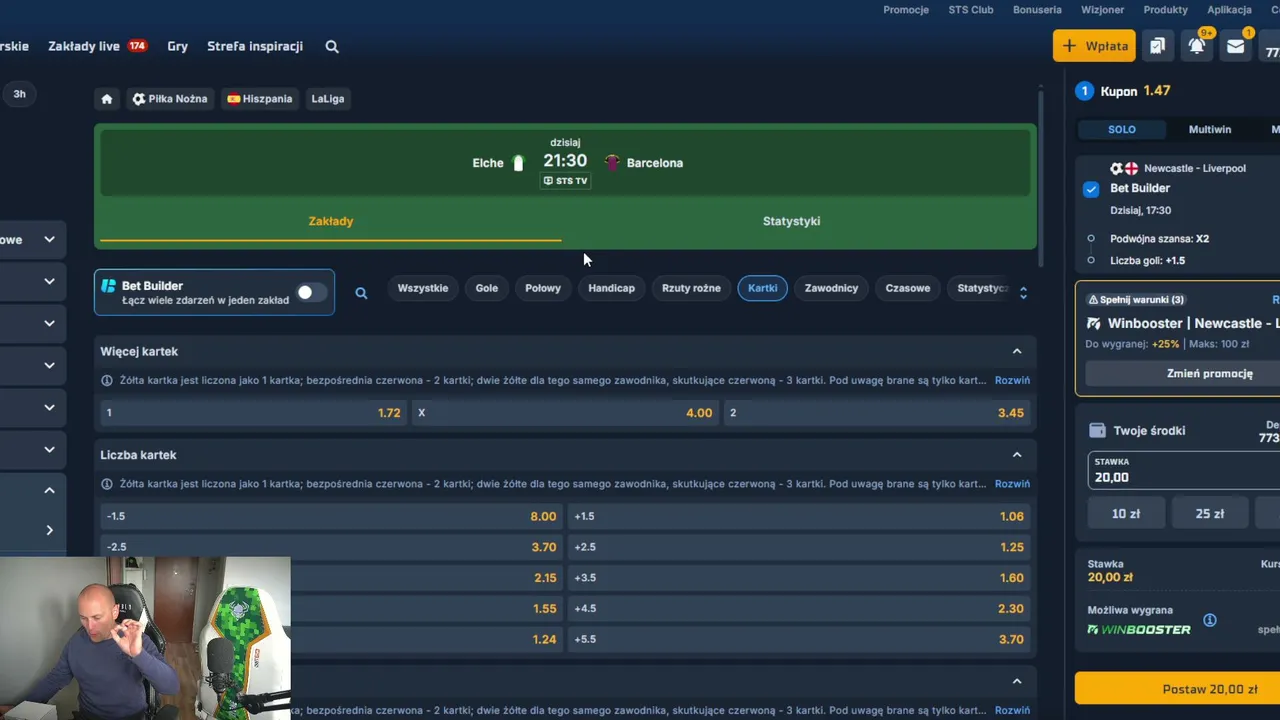
Task: Expand Liczba kartek description with Rozwiń
Action: click(x=1012, y=484)
